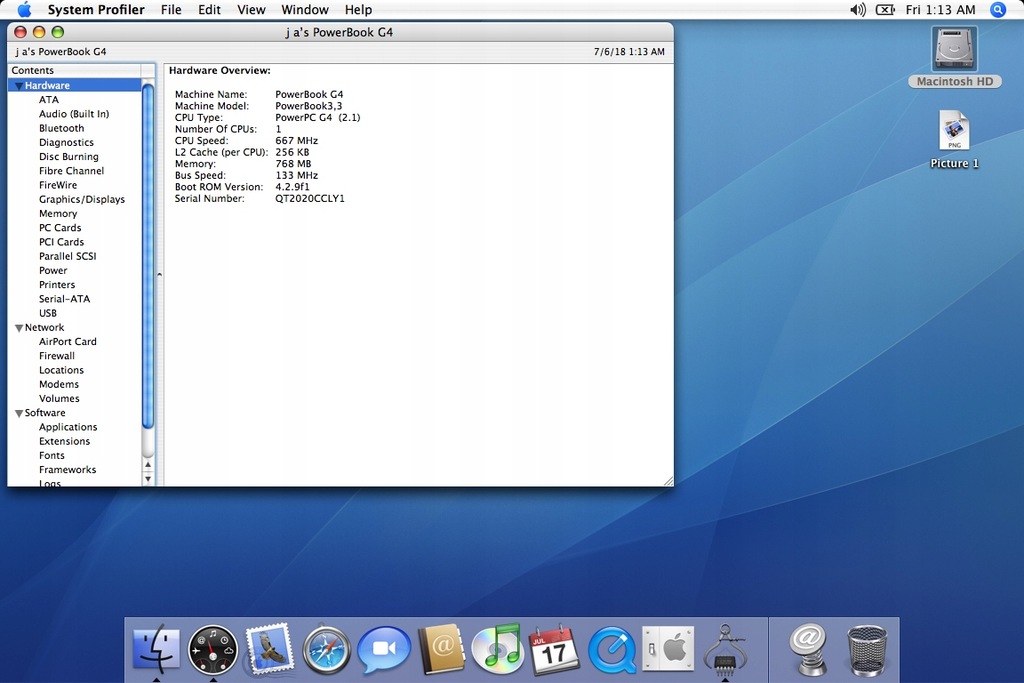
Task: Select Firewall under Network
Action: click(57, 356)
